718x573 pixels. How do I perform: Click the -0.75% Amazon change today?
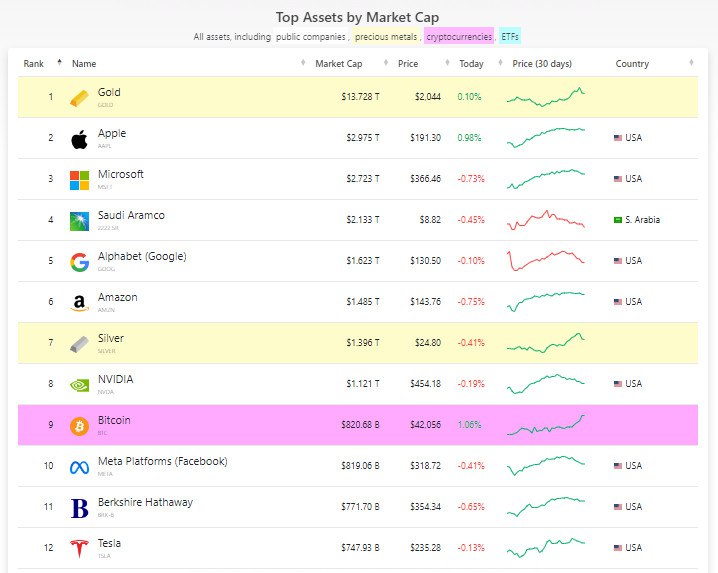[471, 301]
